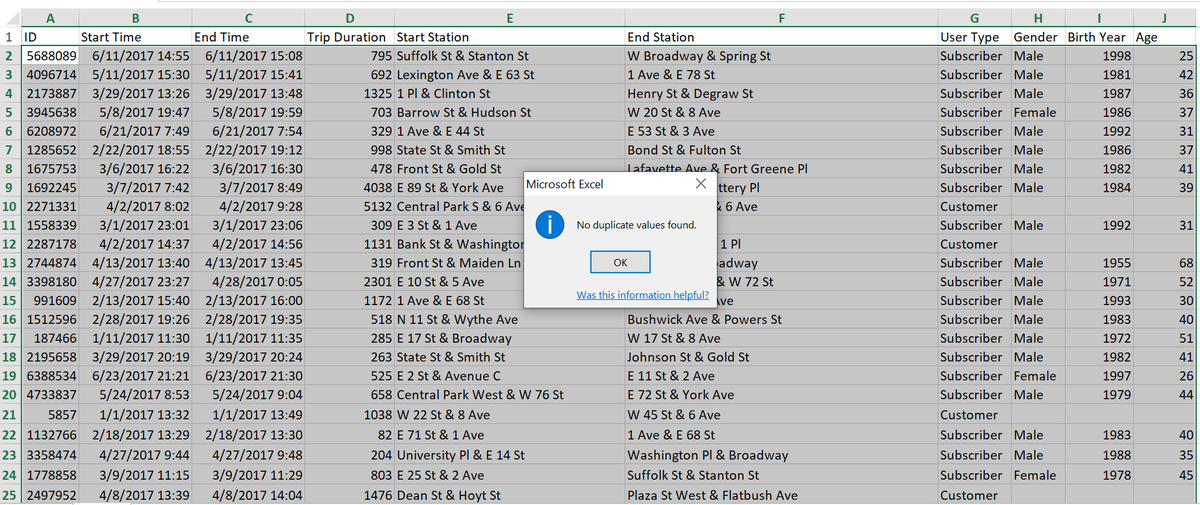Screen dimensions: 1200x505
Task: Select birth year cell 1998
Action: (x=1099, y=56)
